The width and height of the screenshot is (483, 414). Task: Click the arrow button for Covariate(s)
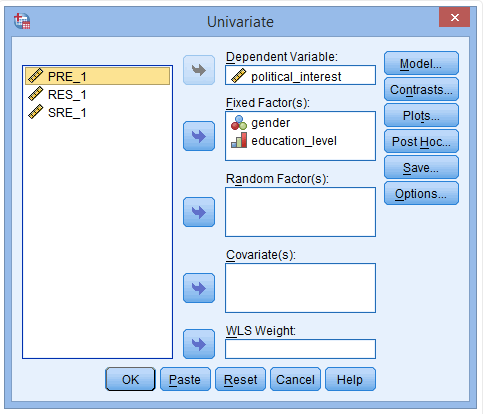tap(199, 288)
